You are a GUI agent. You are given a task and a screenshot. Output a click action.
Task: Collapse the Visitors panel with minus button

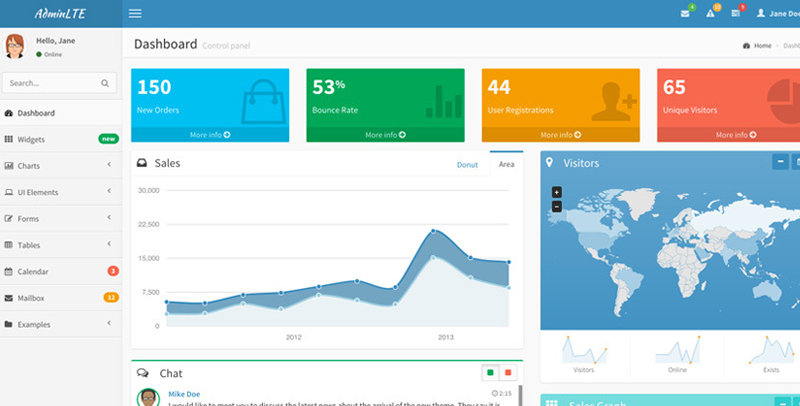tap(780, 163)
